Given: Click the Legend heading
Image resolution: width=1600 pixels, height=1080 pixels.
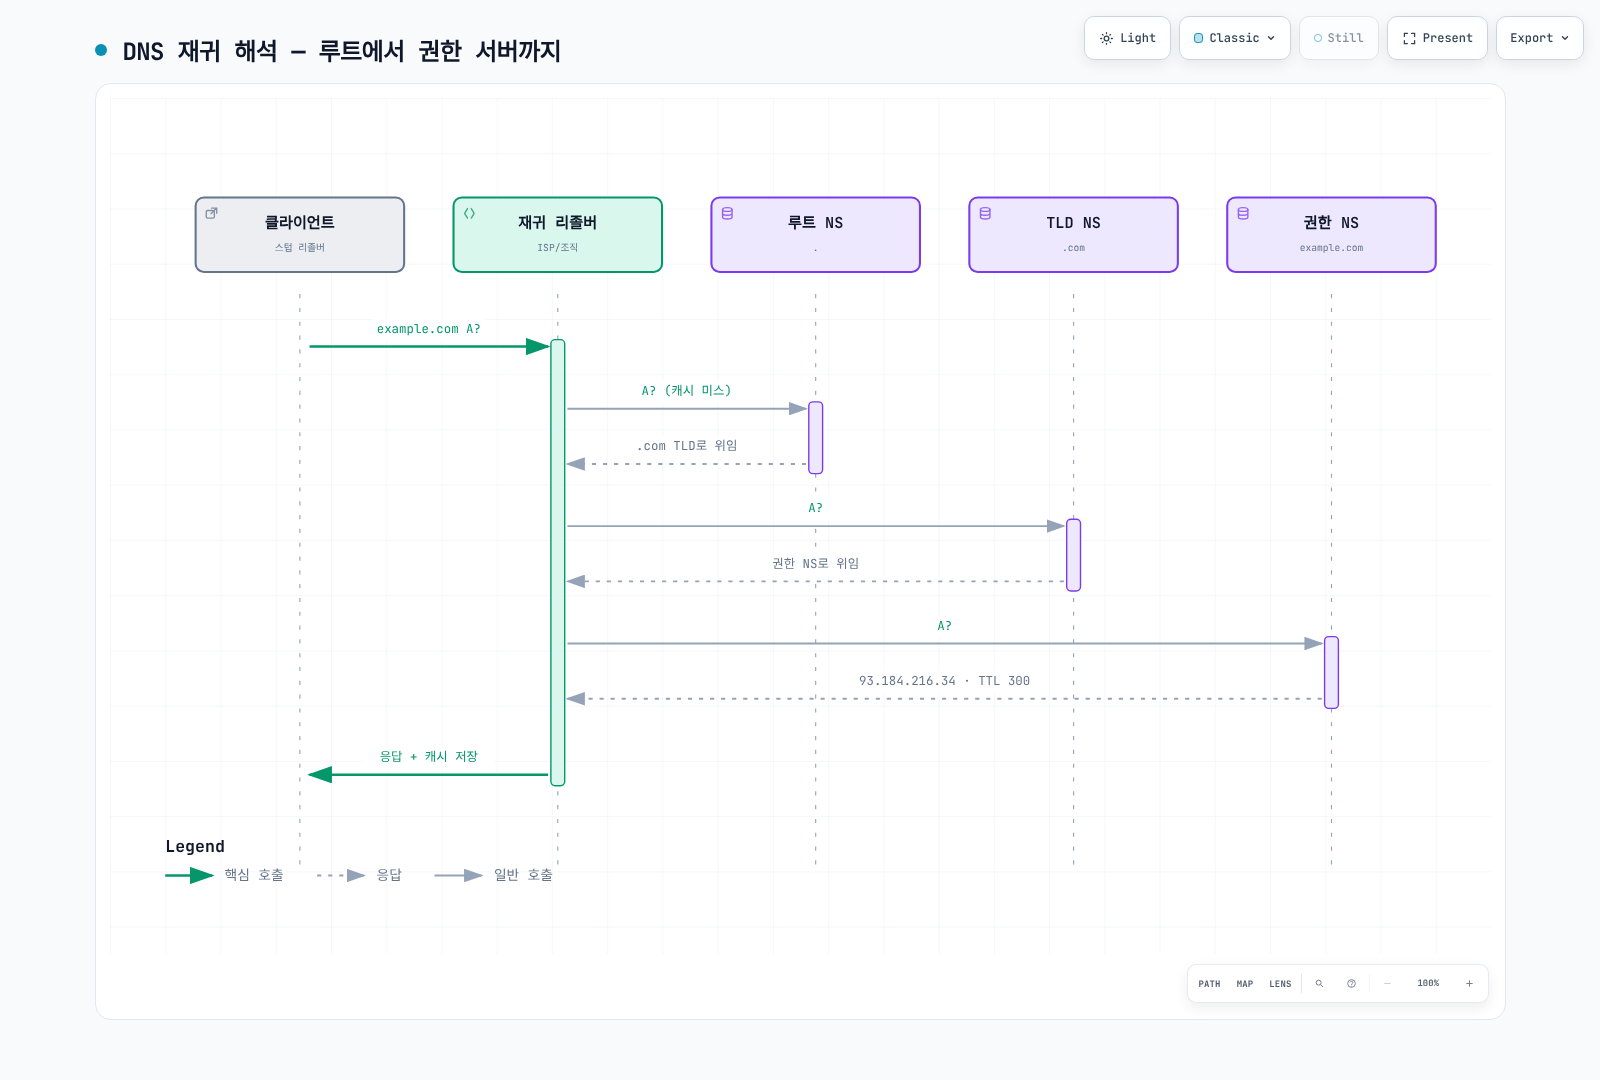Looking at the screenshot, I should coord(195,847).
